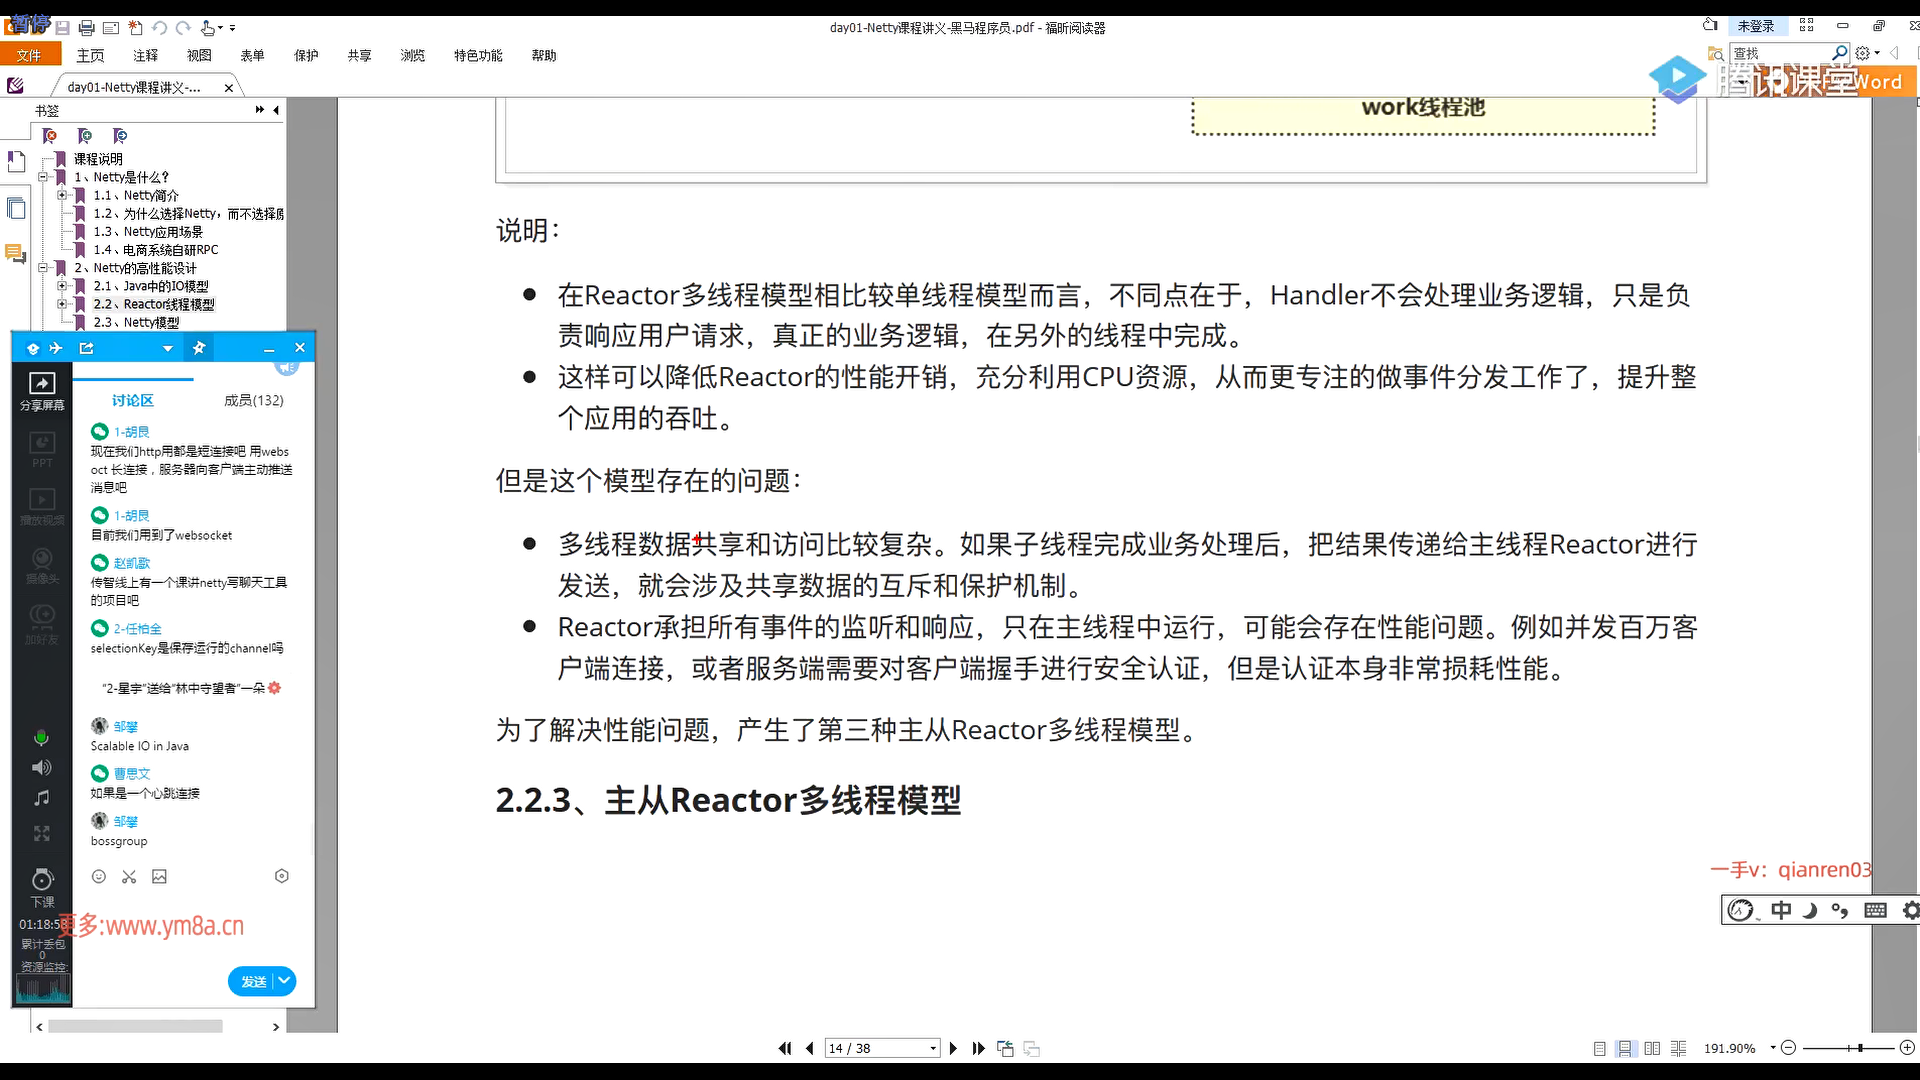Click the scissors screenshot icon in chat
The height and width of the screenshot is (1080, 1920).
[x=129, y=877]
